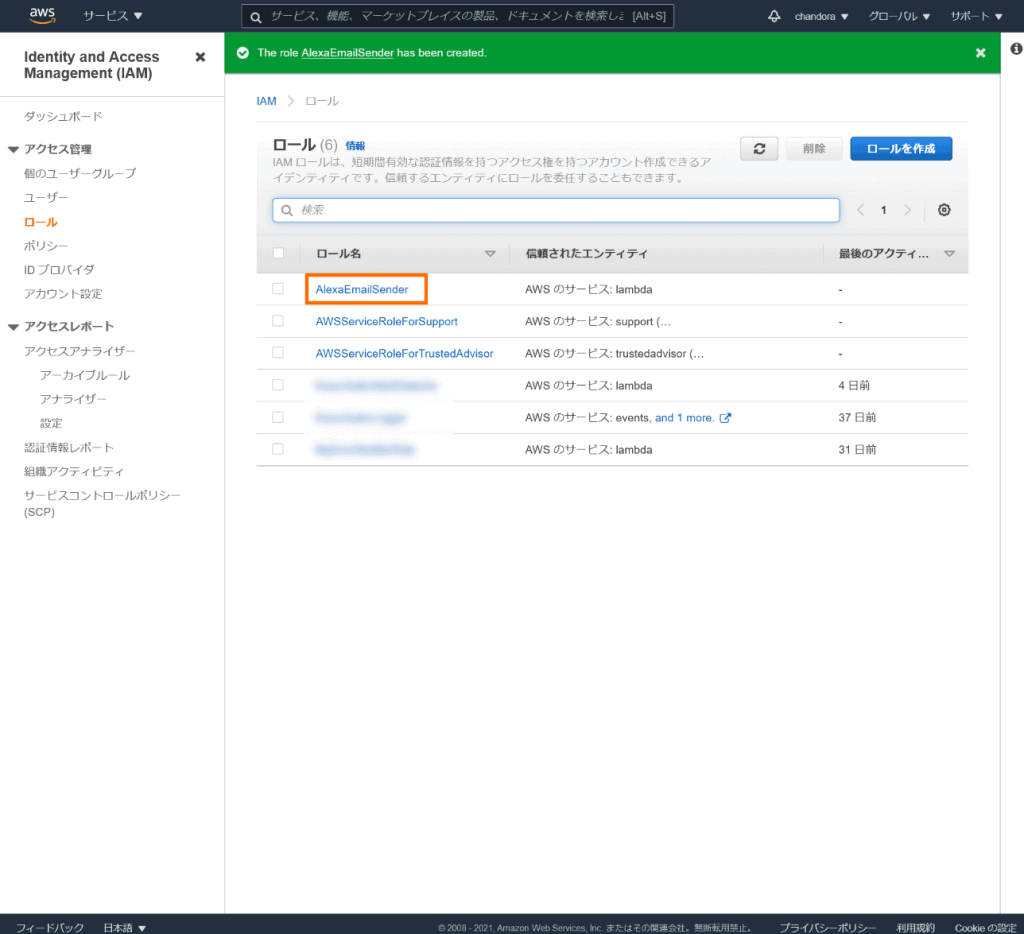Go to previous page of roles
The image size is (1024, 934).
[x=861, y=210]
